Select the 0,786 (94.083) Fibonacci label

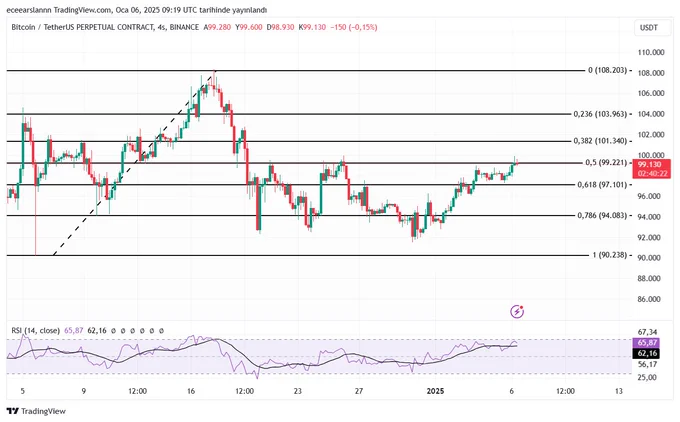click(x=602, y=216)
